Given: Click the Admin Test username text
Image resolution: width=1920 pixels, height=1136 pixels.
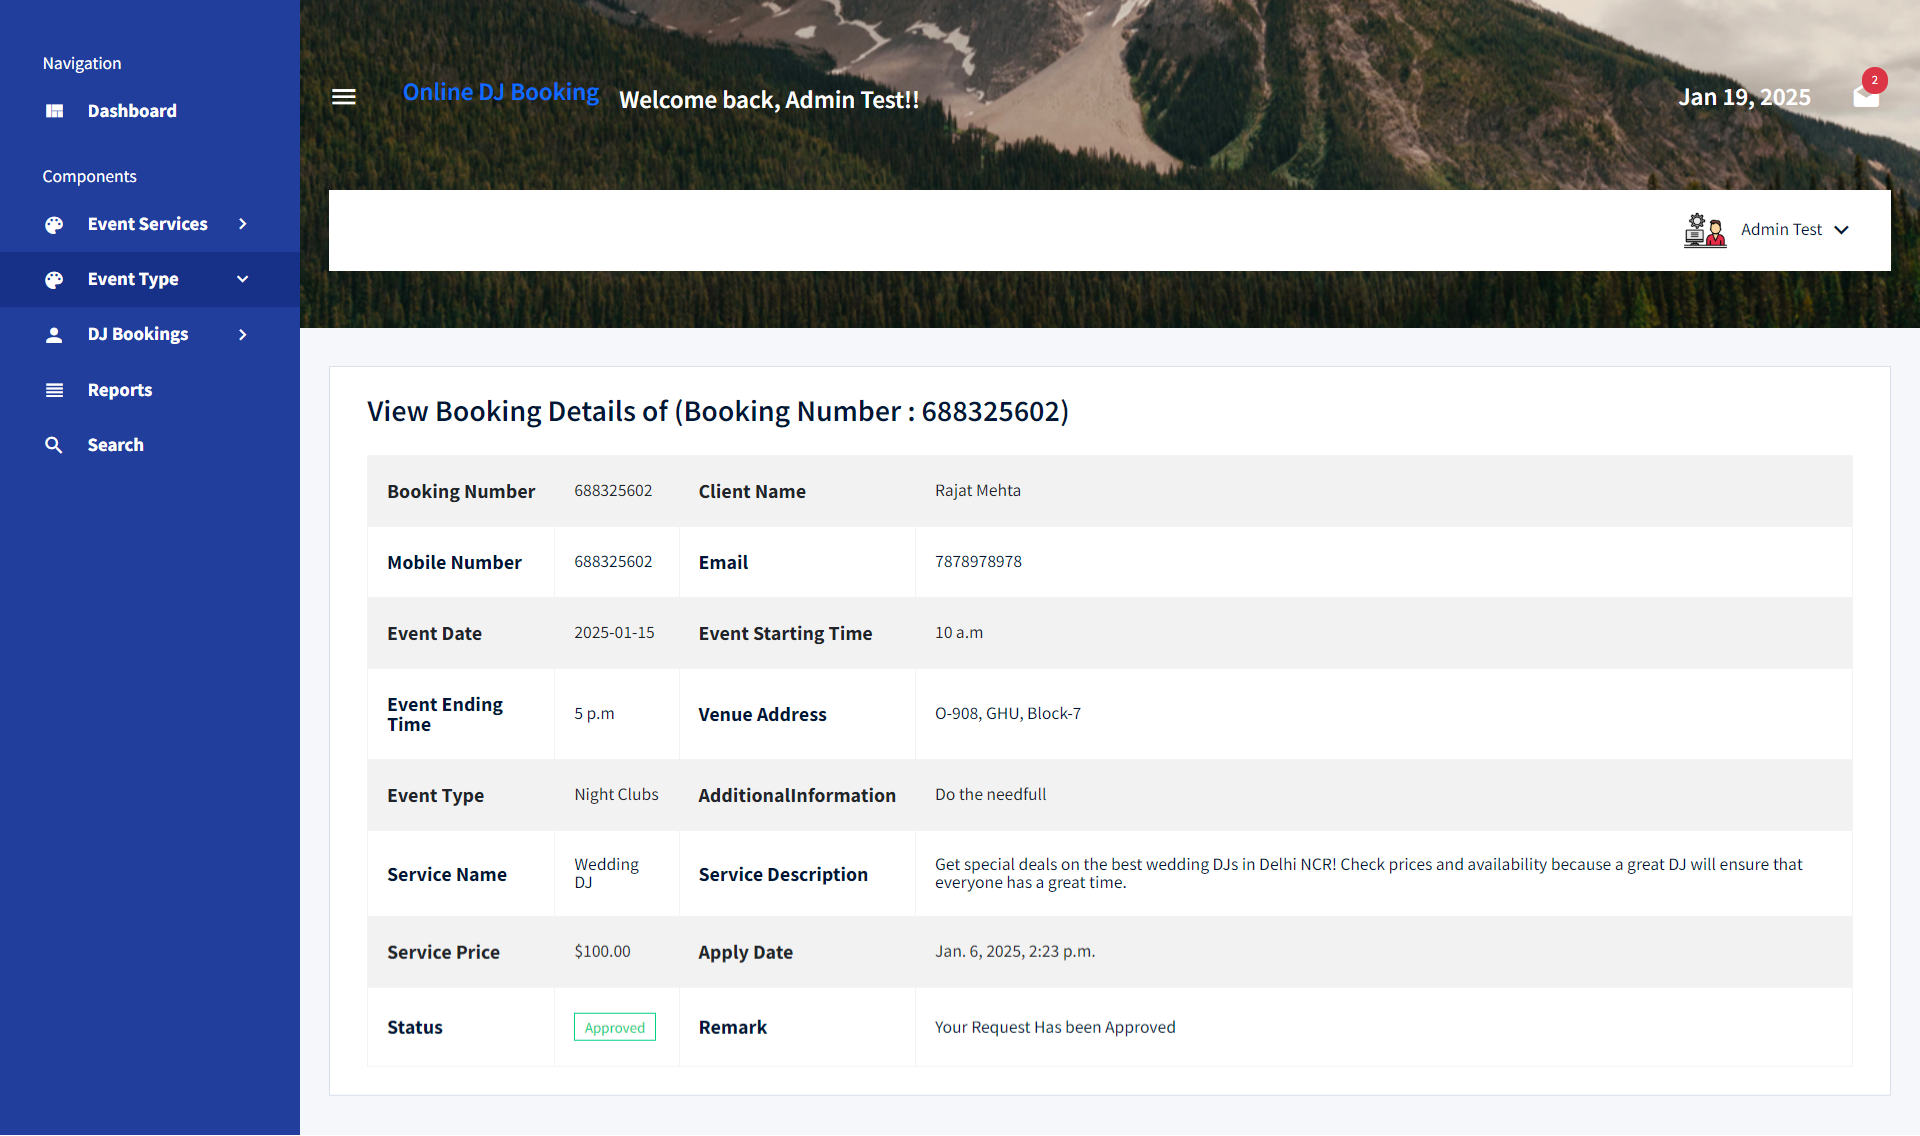Looking at the screenshot, I should [1781, 230].
